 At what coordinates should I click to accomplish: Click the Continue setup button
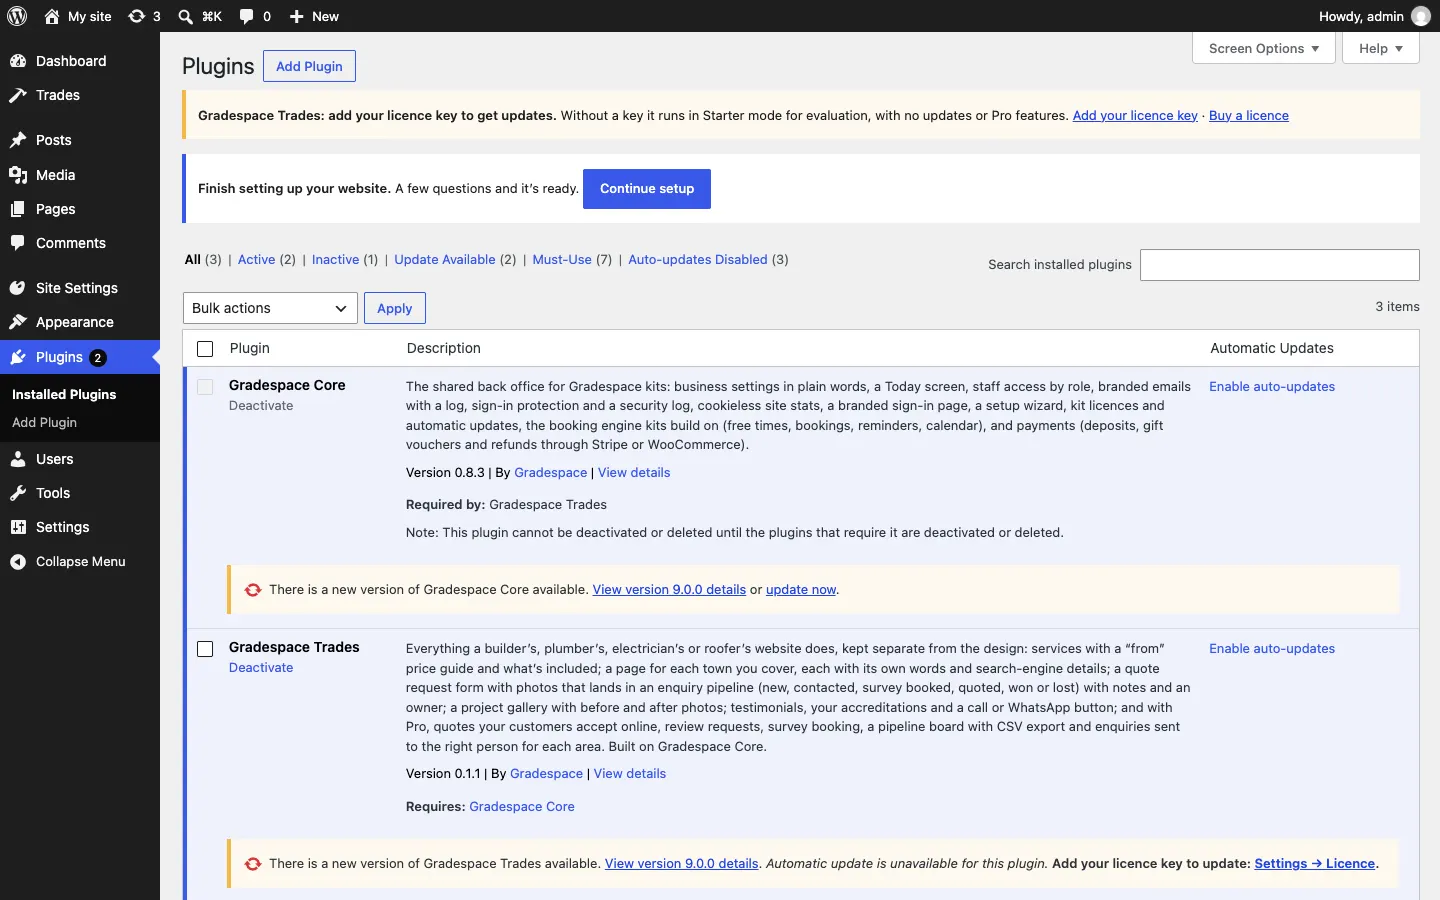647,189
